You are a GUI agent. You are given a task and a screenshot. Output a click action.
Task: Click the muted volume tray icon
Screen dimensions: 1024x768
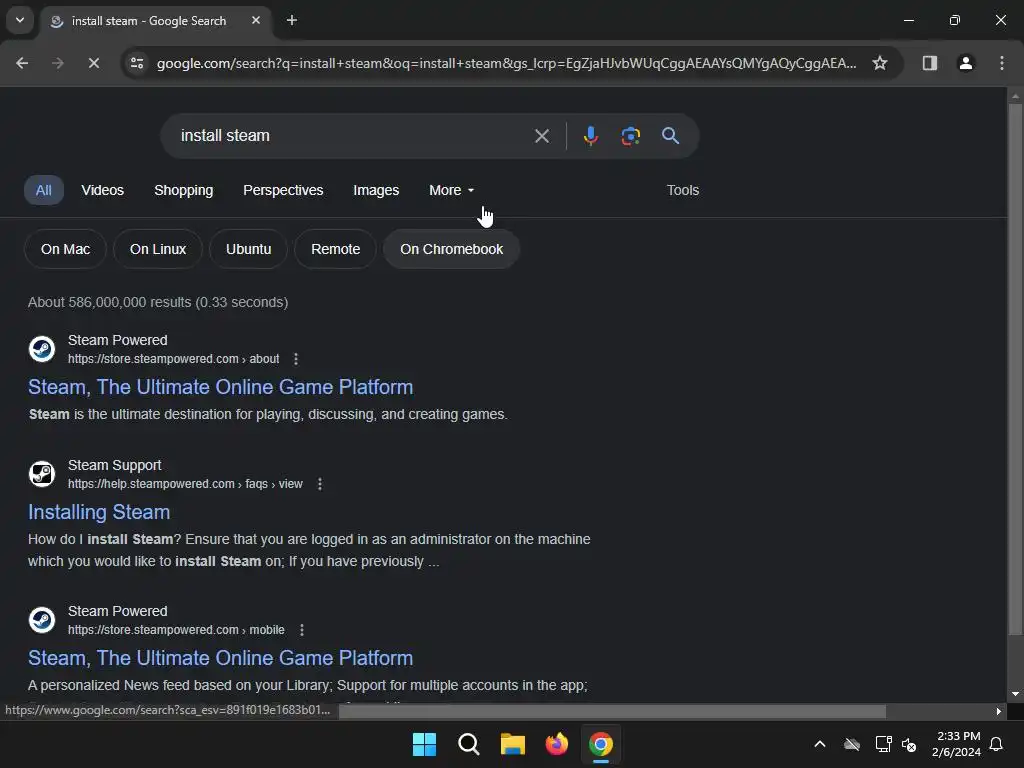pyautogui.click(x=909, y=744)
